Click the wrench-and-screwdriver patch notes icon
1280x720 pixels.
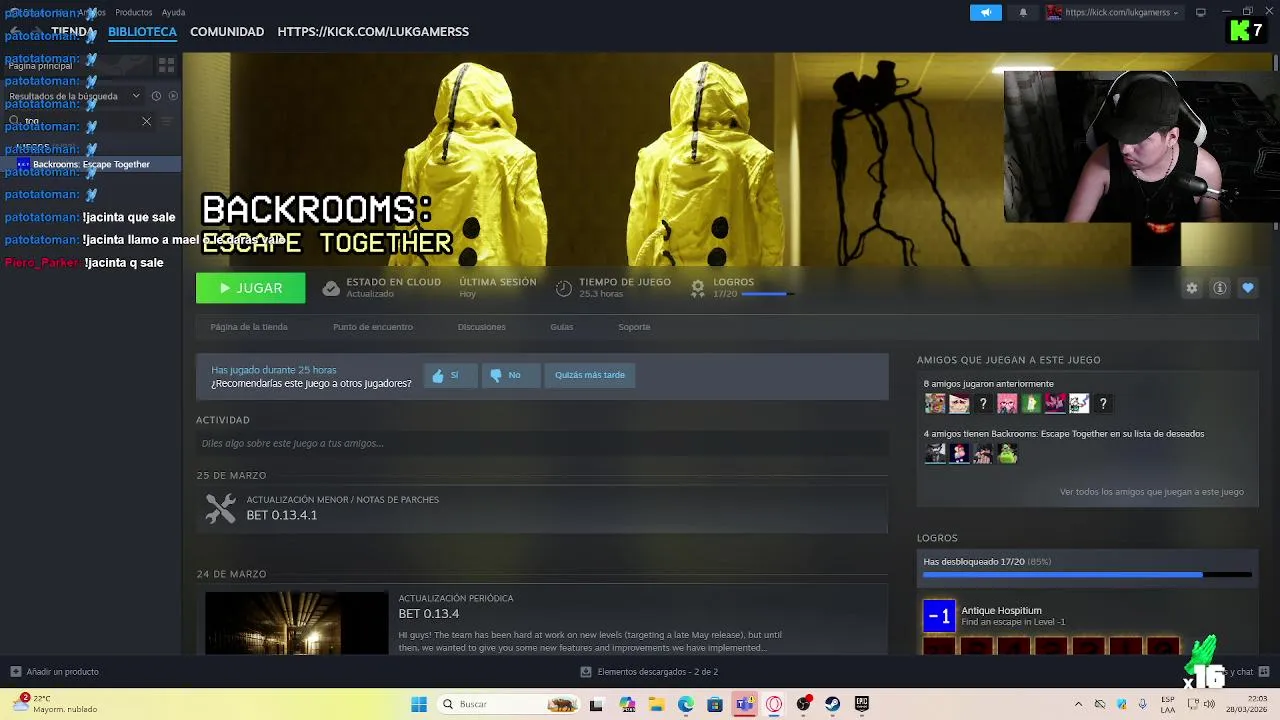point(220,508)
